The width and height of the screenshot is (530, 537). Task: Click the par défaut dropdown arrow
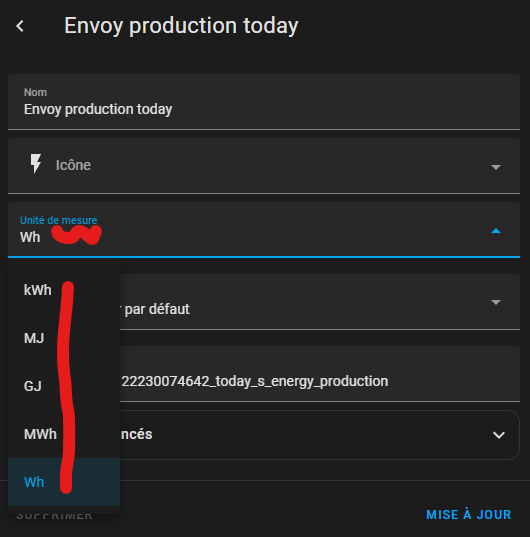tap(496, 302)
